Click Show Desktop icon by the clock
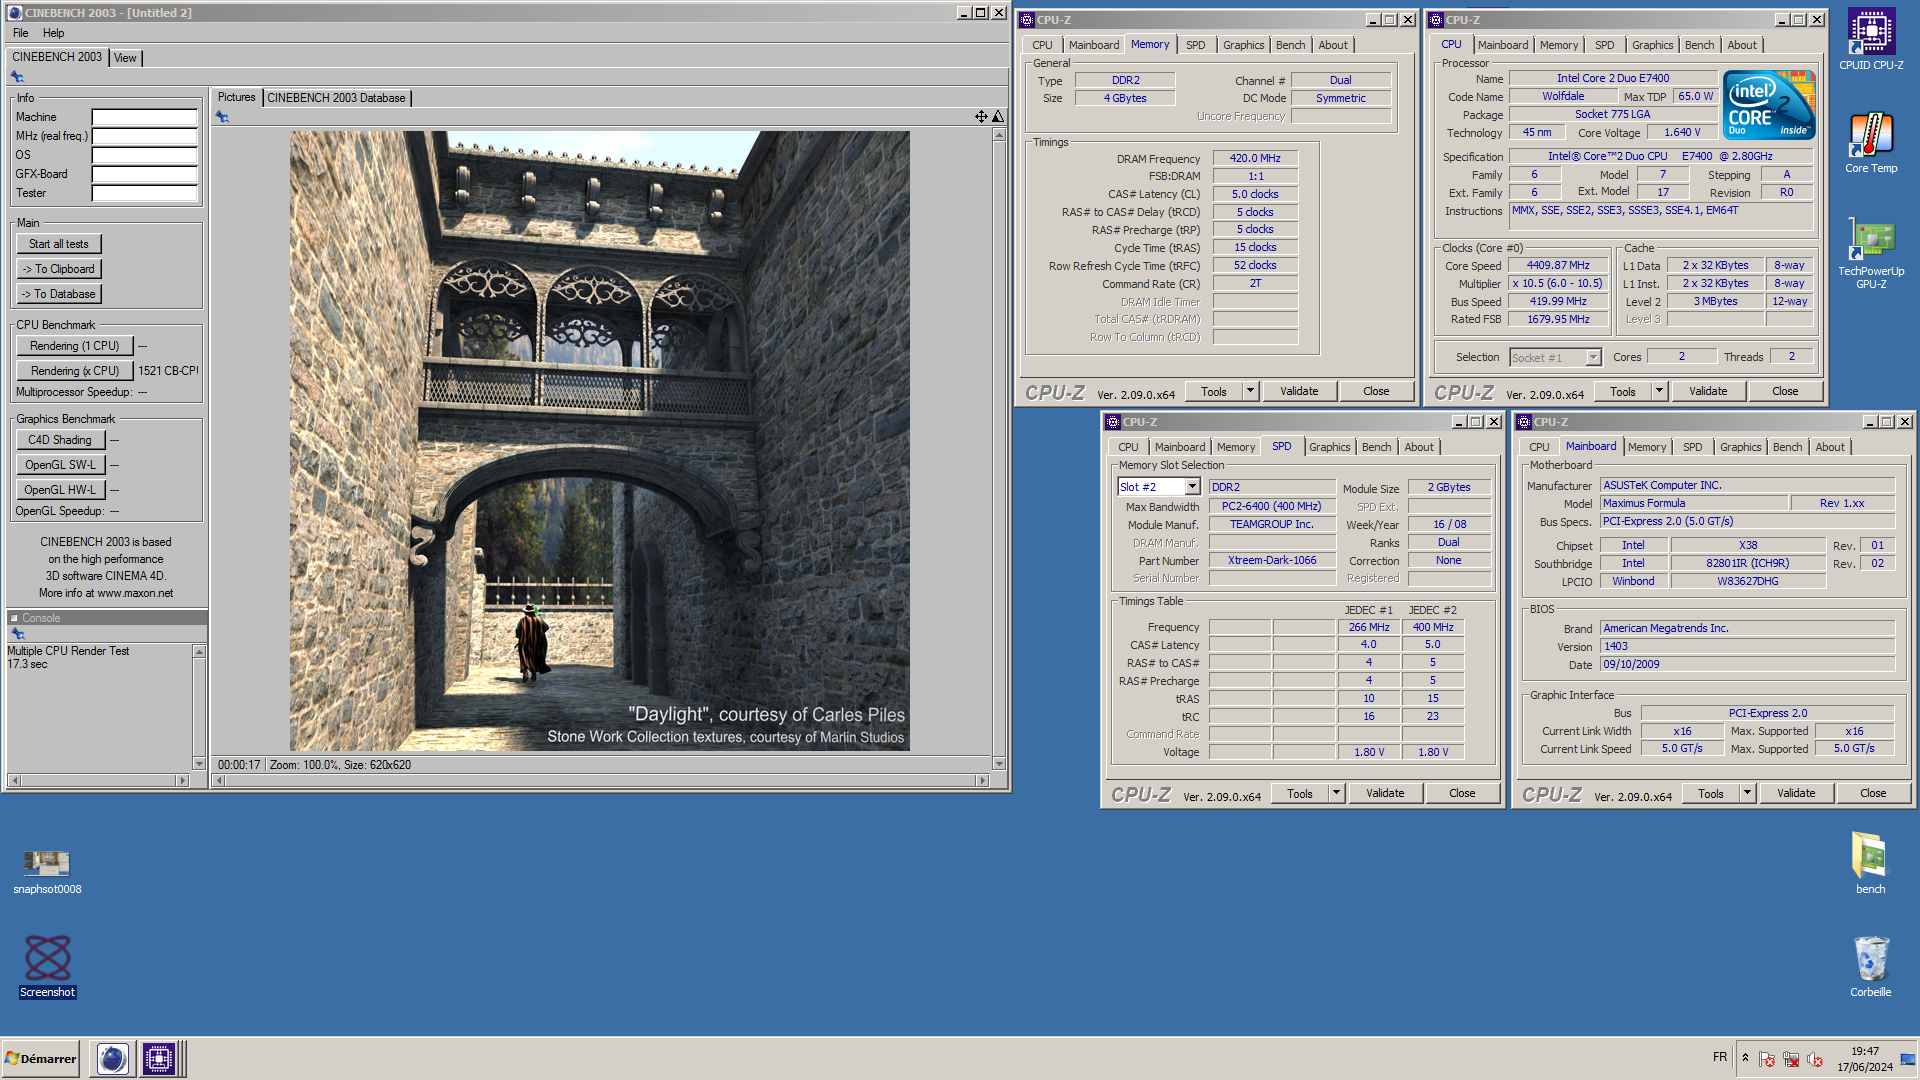Image resolution: width=1920 pixels, height=1080 pixels. 1908,1059
